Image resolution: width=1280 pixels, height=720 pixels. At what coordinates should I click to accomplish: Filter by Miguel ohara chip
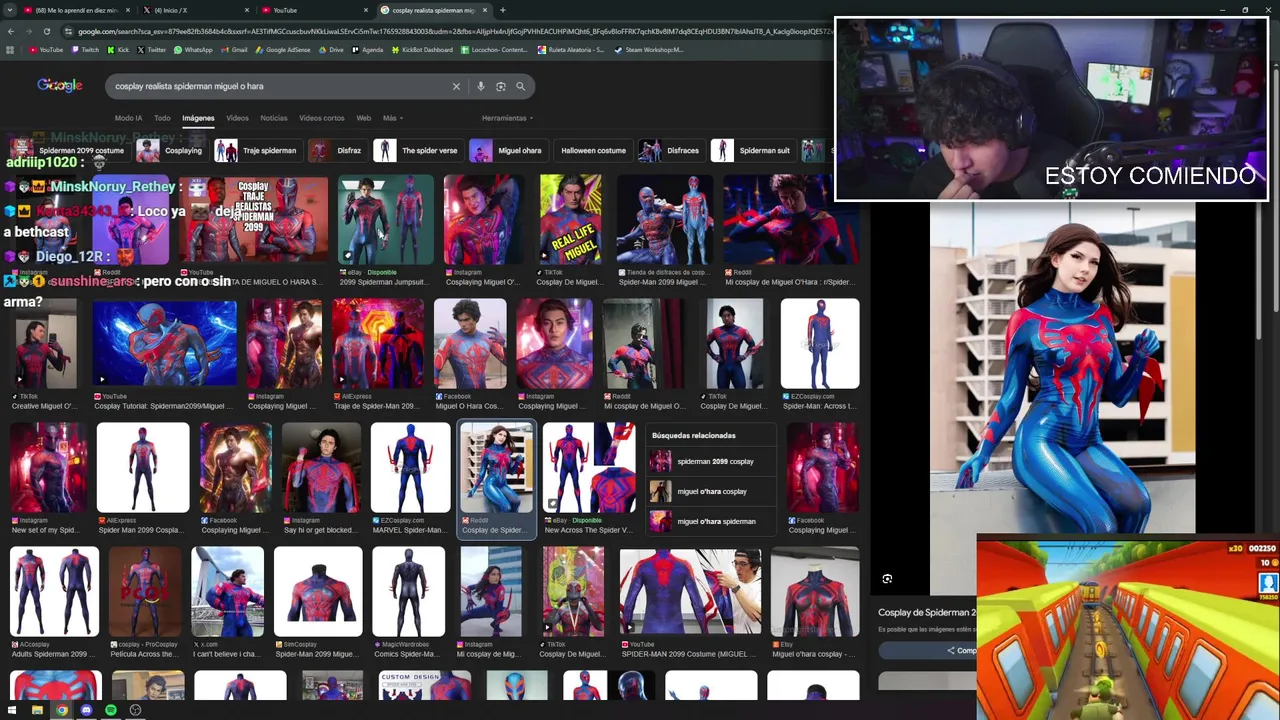(507, 151)
